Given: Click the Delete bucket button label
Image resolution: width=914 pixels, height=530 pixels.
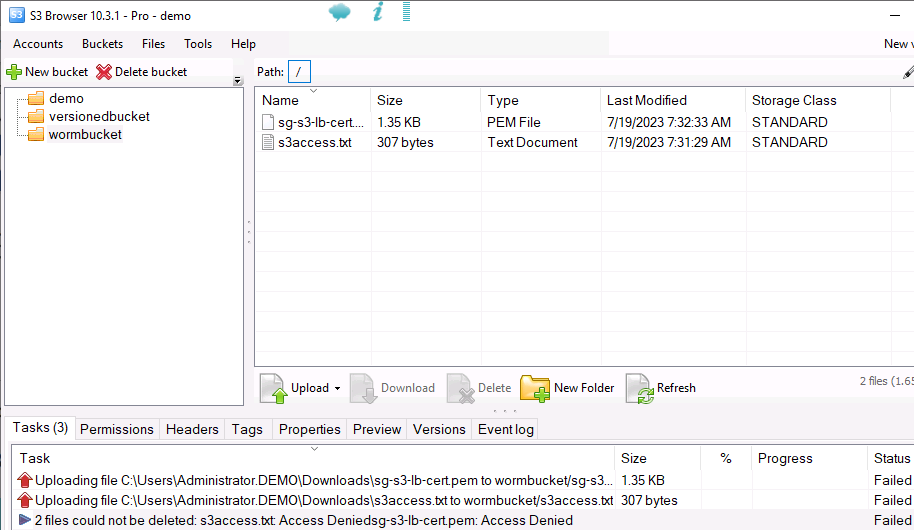Looking at the screenshot, I should [151, 72].
